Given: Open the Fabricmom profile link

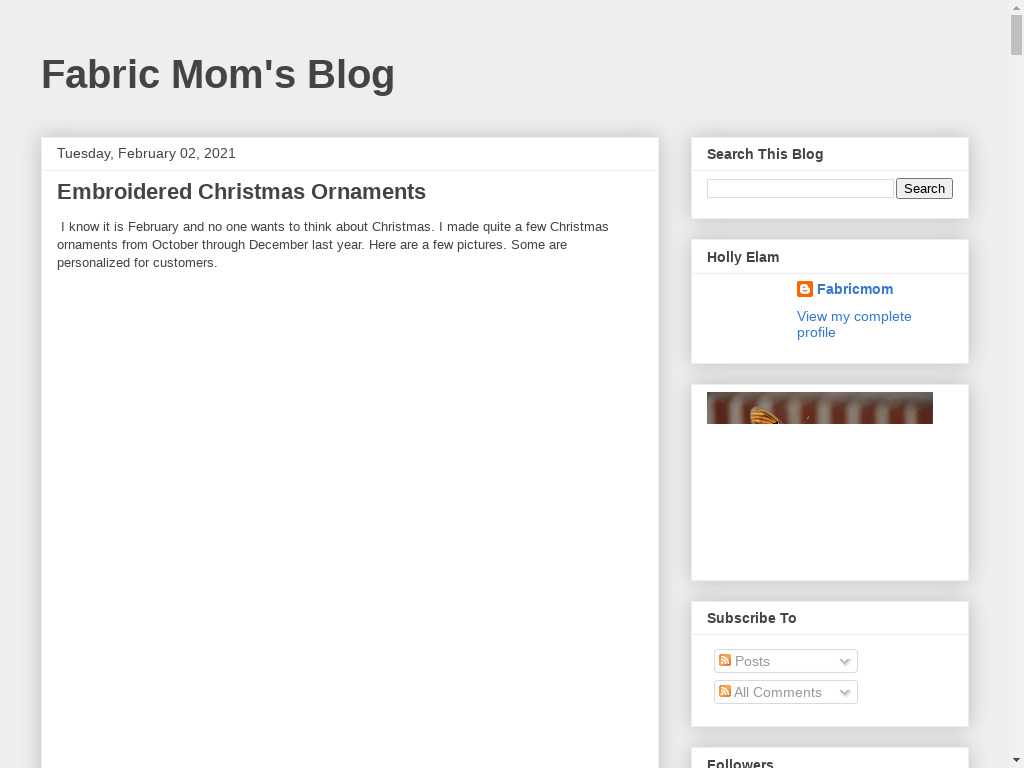Looking at the screenshot, I should pyautogui.click(x=855, y=289).
